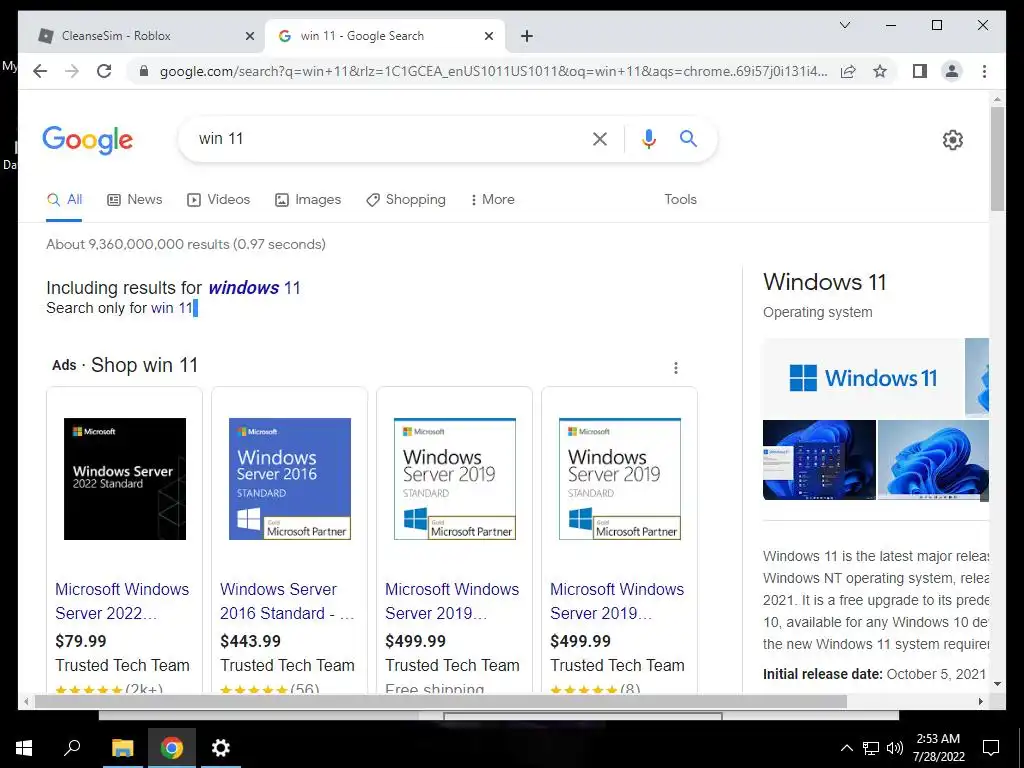Click the Windows 11 logo image in knowledge panel
This screenshot has width=1024, height=768.
coord(863,377)
